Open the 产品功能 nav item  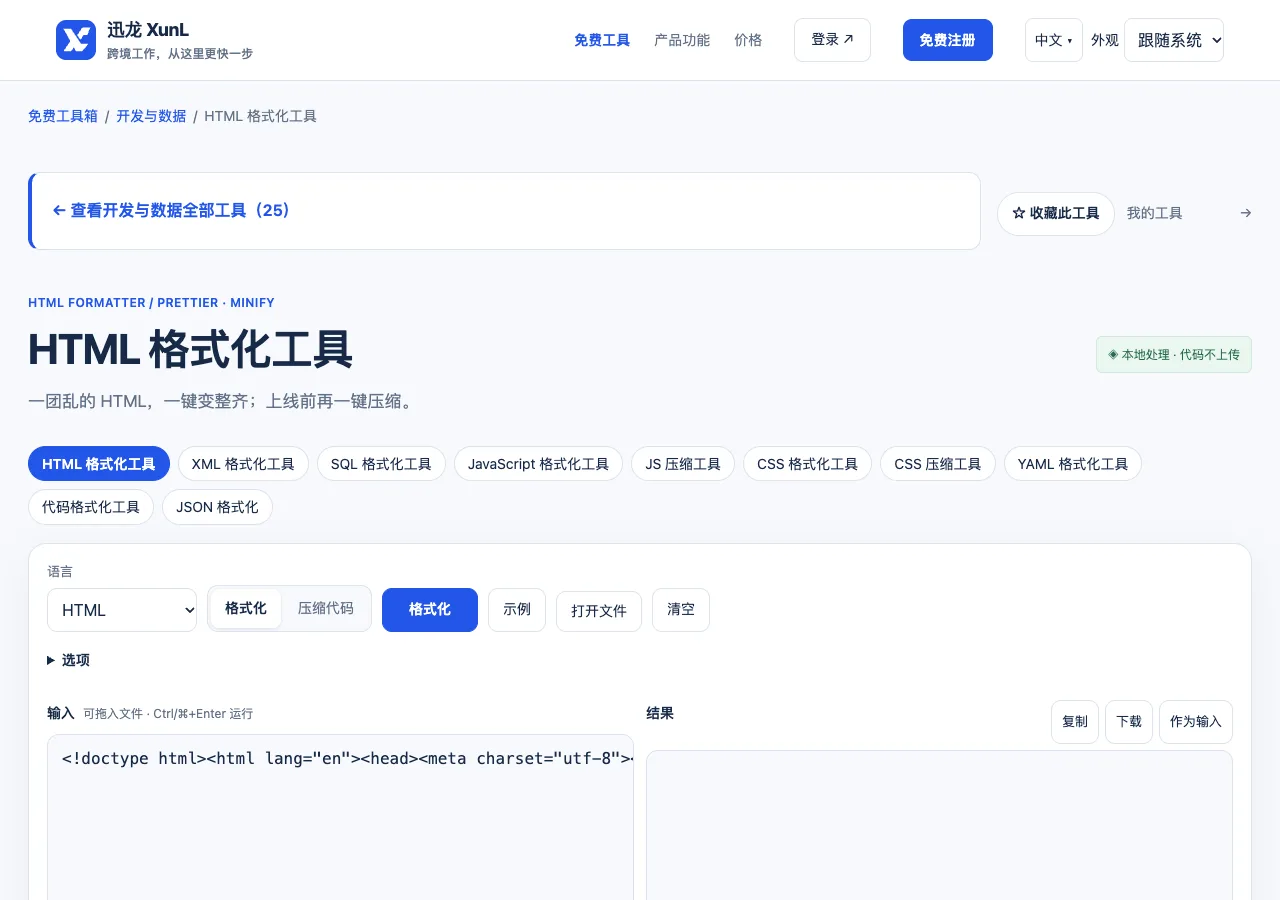[x=682, y=40]
